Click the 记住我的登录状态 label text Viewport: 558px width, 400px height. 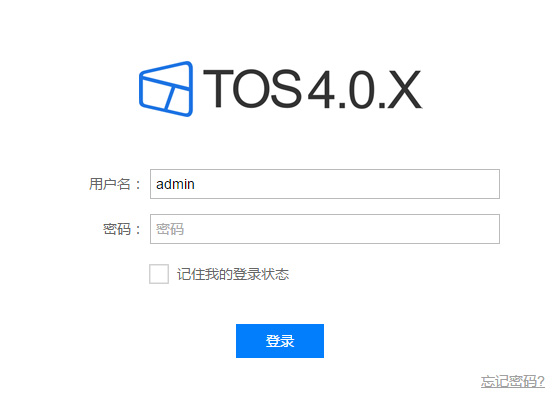[x=233, y=274]
